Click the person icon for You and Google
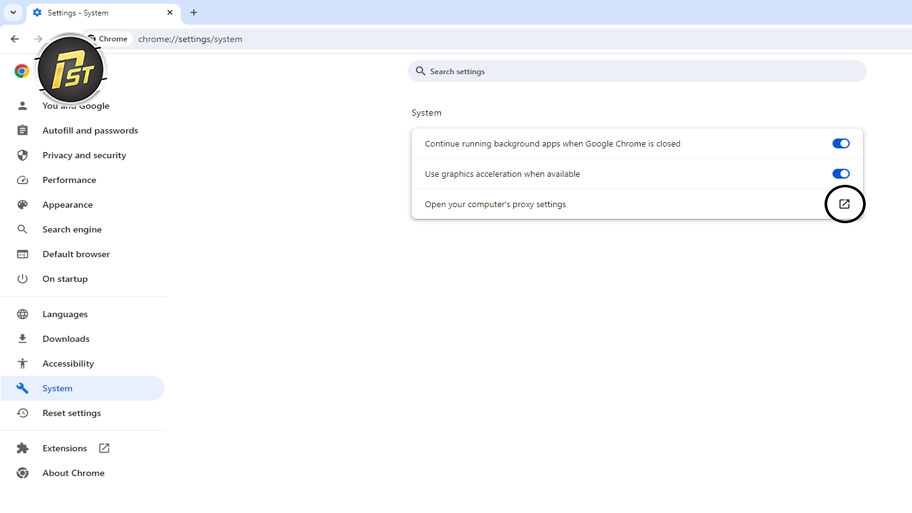 click(22, 106)
